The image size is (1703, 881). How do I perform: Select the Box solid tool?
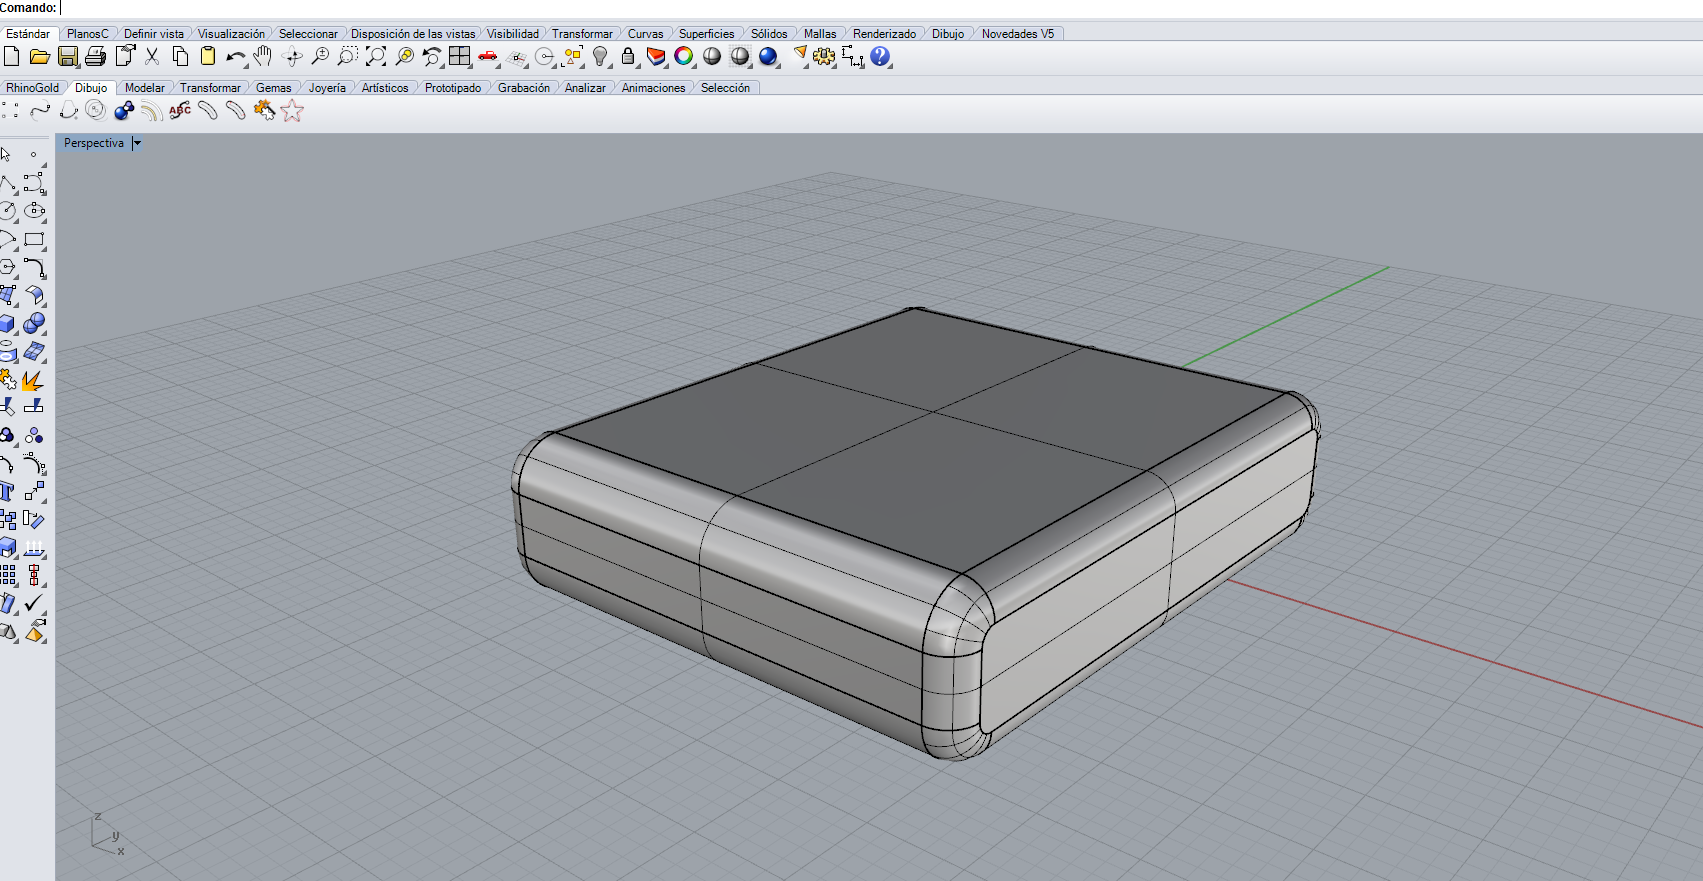coord(8,324)
